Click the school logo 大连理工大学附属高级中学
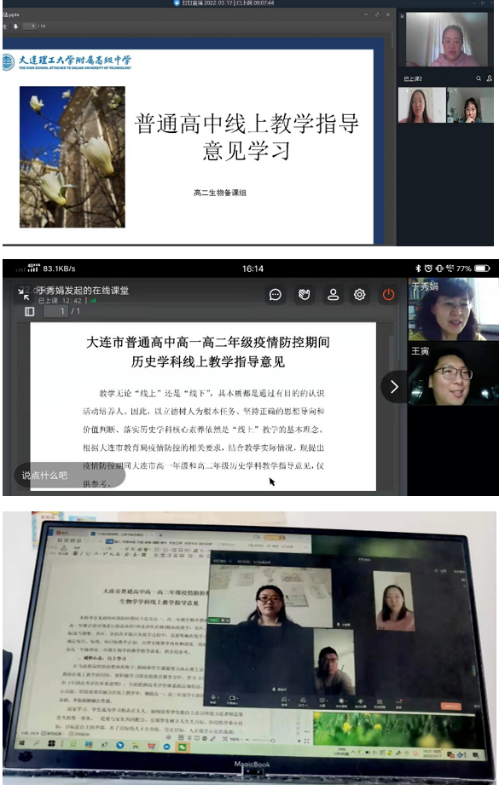The width and height of the screenshot is (499, 785). coord(67,62)
